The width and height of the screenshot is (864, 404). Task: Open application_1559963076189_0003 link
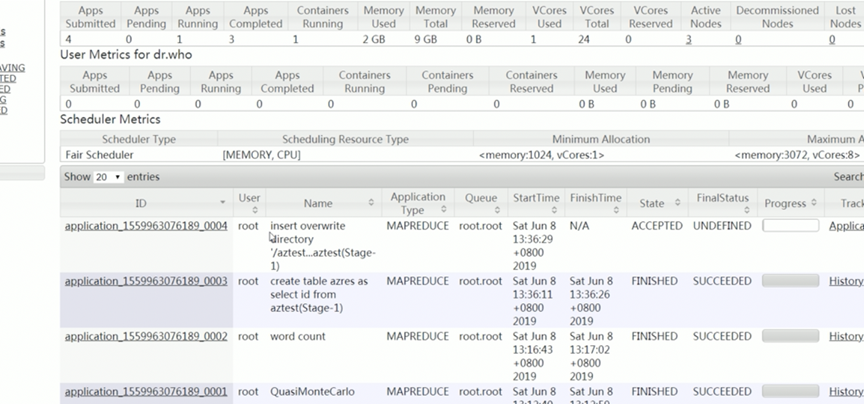[x=146, y=282]
